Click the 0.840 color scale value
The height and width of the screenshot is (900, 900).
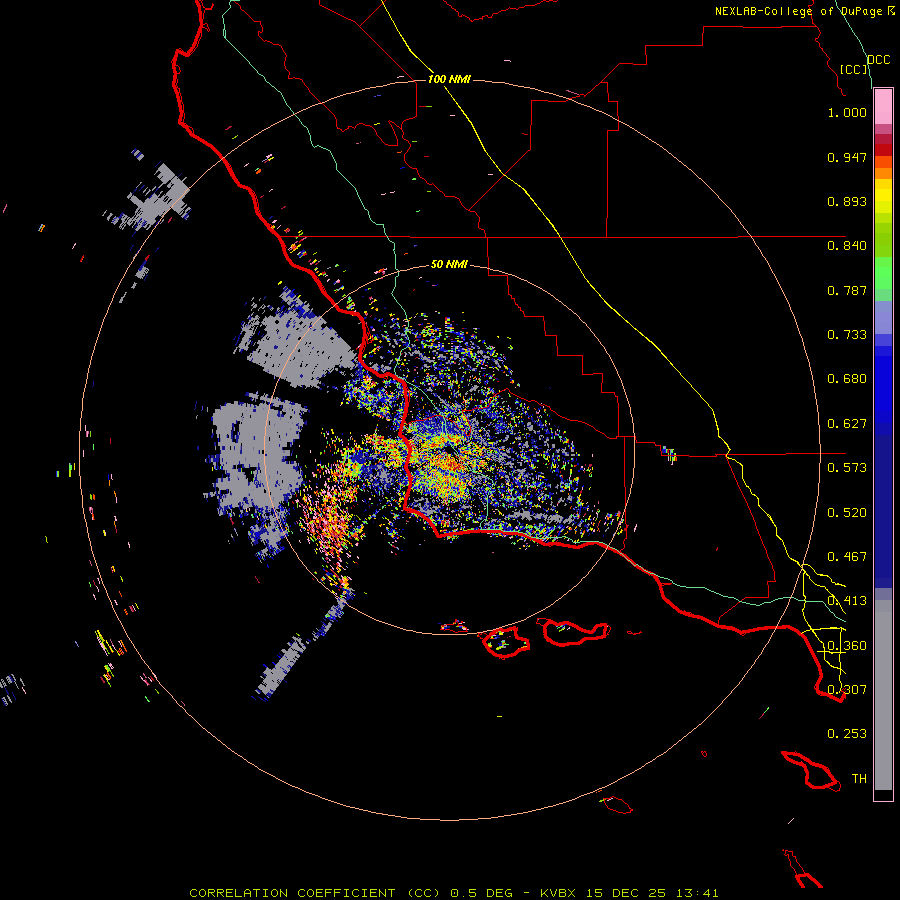pos(847,246)
